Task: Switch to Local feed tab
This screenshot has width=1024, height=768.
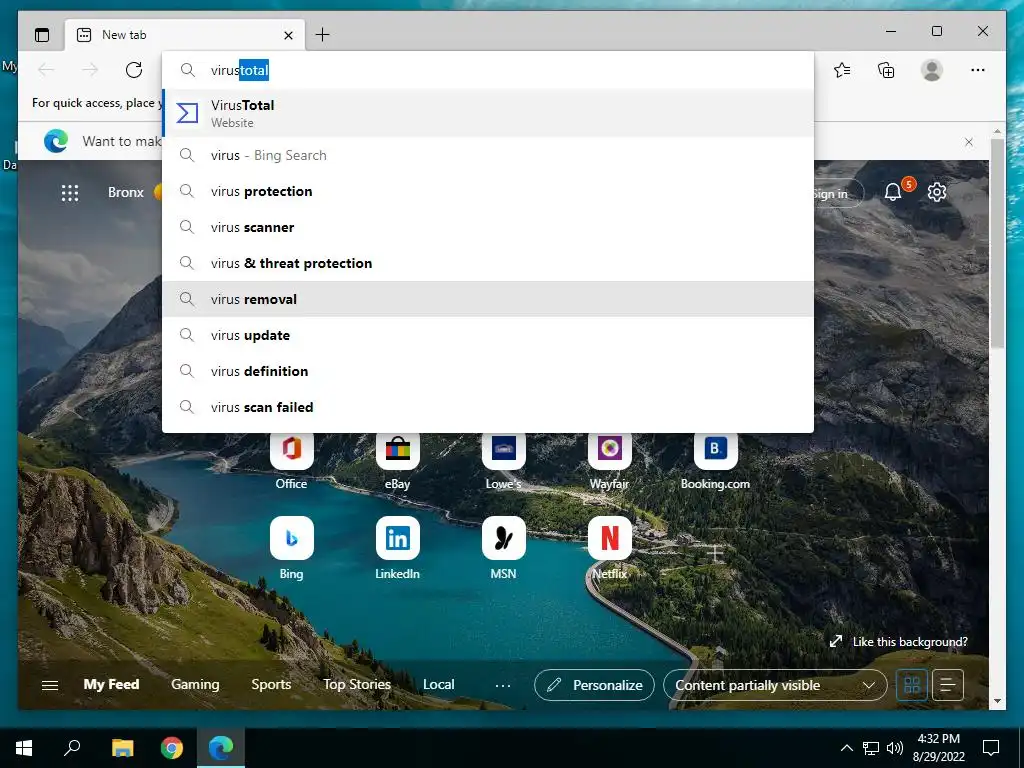Action: pyautogui.click(x=438, y=684)
